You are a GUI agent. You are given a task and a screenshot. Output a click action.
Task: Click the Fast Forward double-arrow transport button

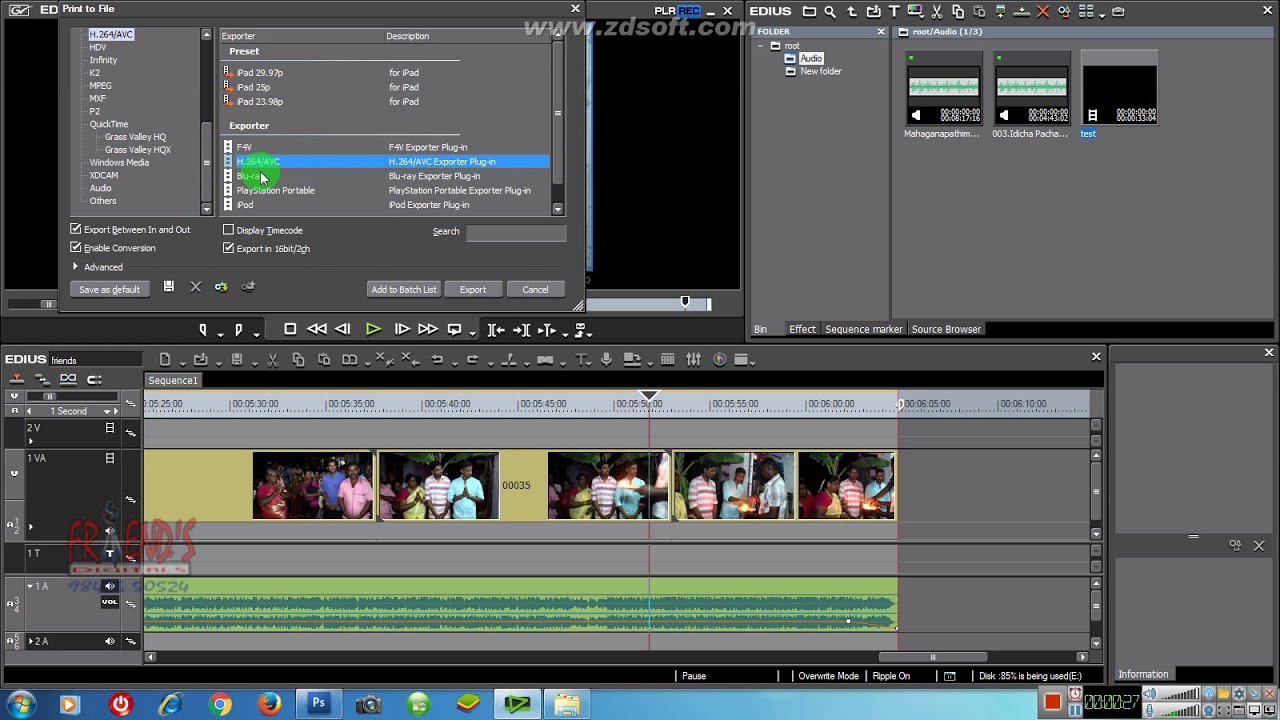click(x=428, y=329)
